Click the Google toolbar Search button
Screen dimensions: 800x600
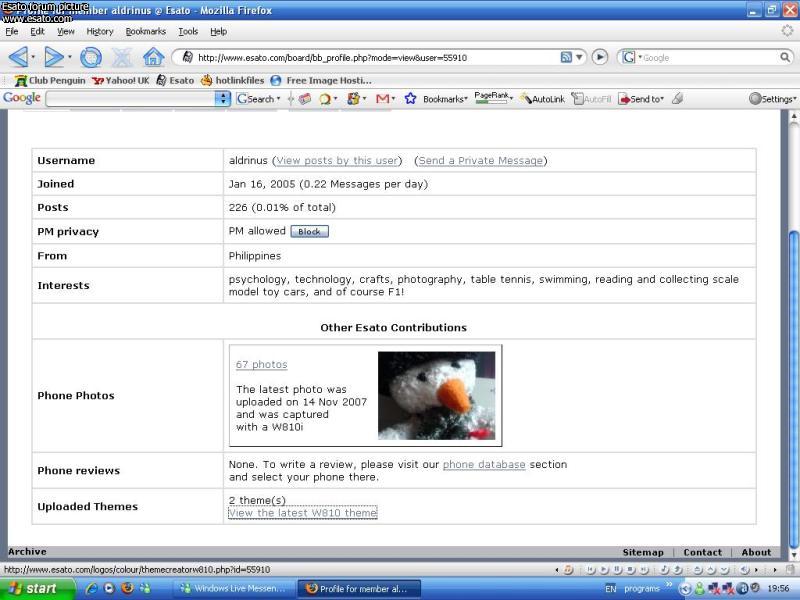[x=258, y=99]
